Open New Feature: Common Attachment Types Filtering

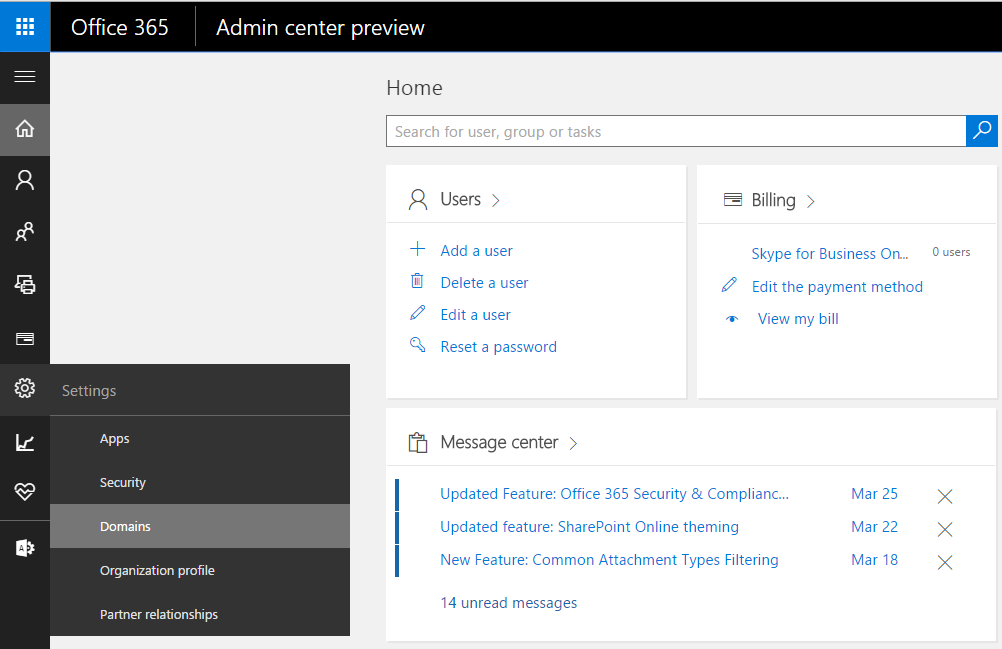(609, 560)
